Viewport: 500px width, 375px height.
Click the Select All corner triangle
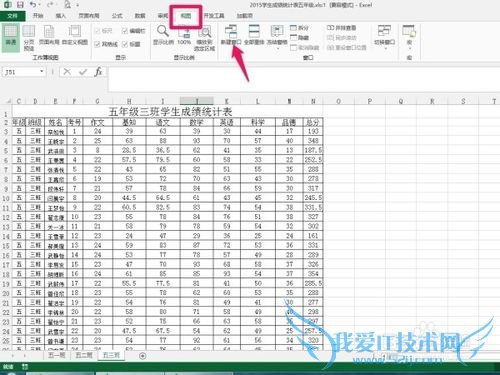8,101
